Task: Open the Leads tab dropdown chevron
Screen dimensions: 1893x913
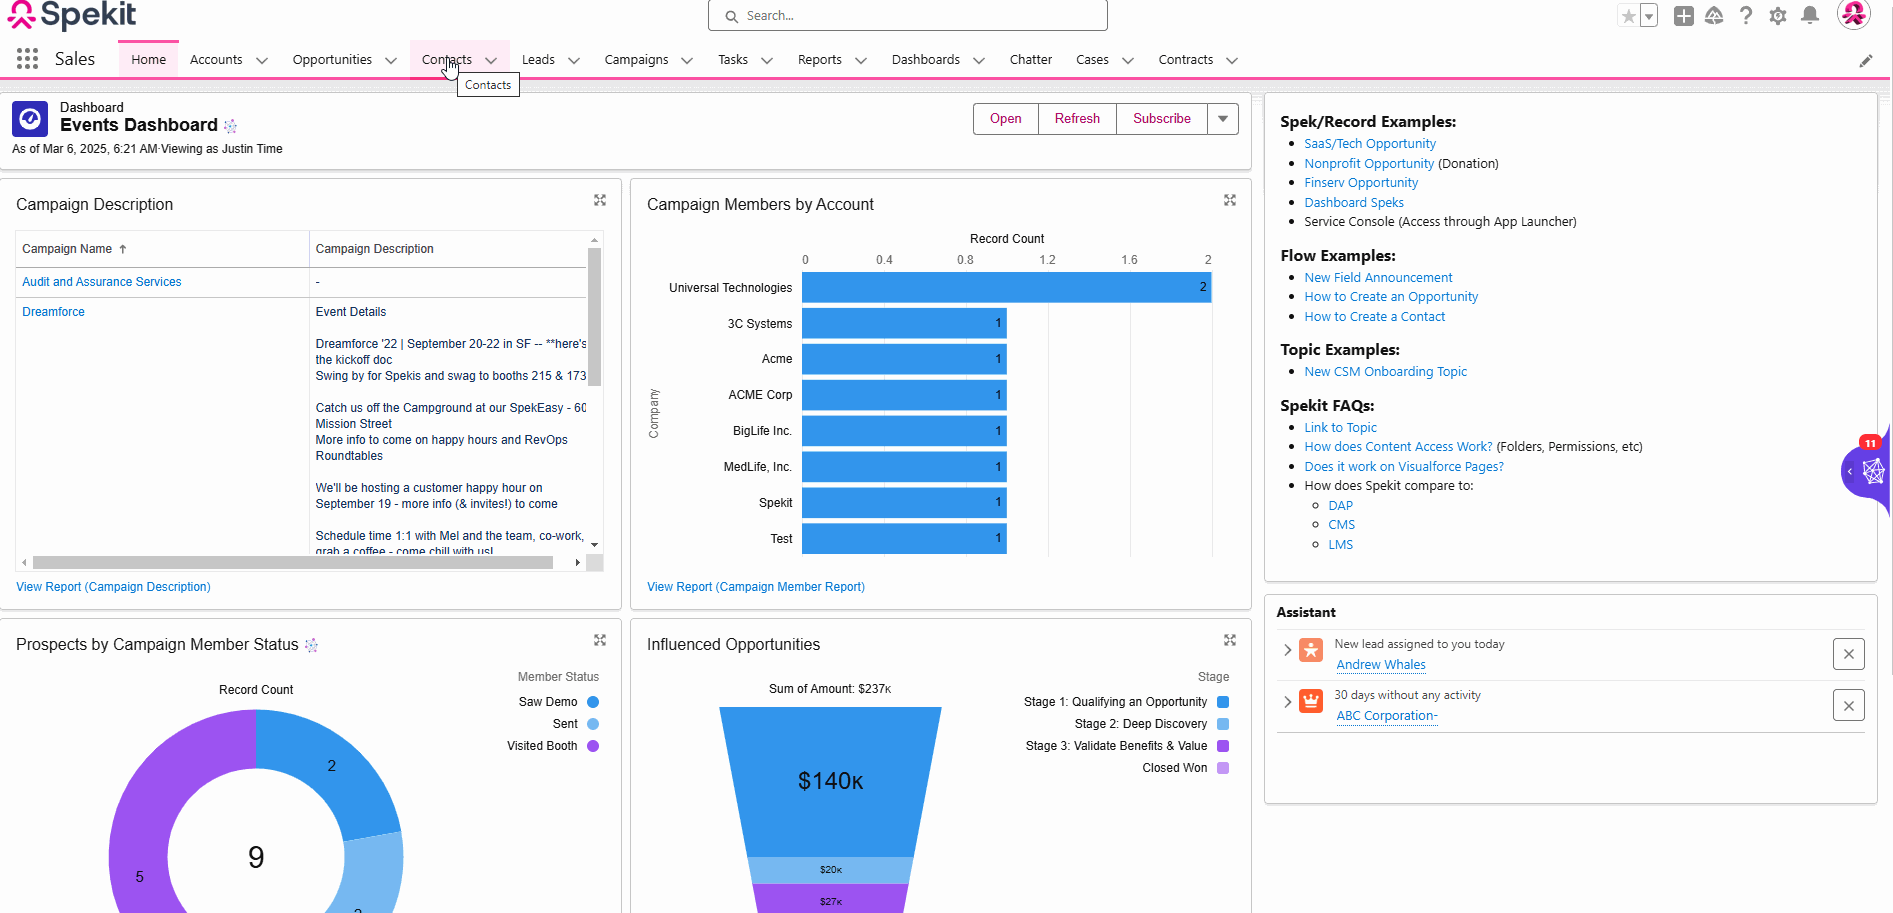Action: [x=574, y=60]
